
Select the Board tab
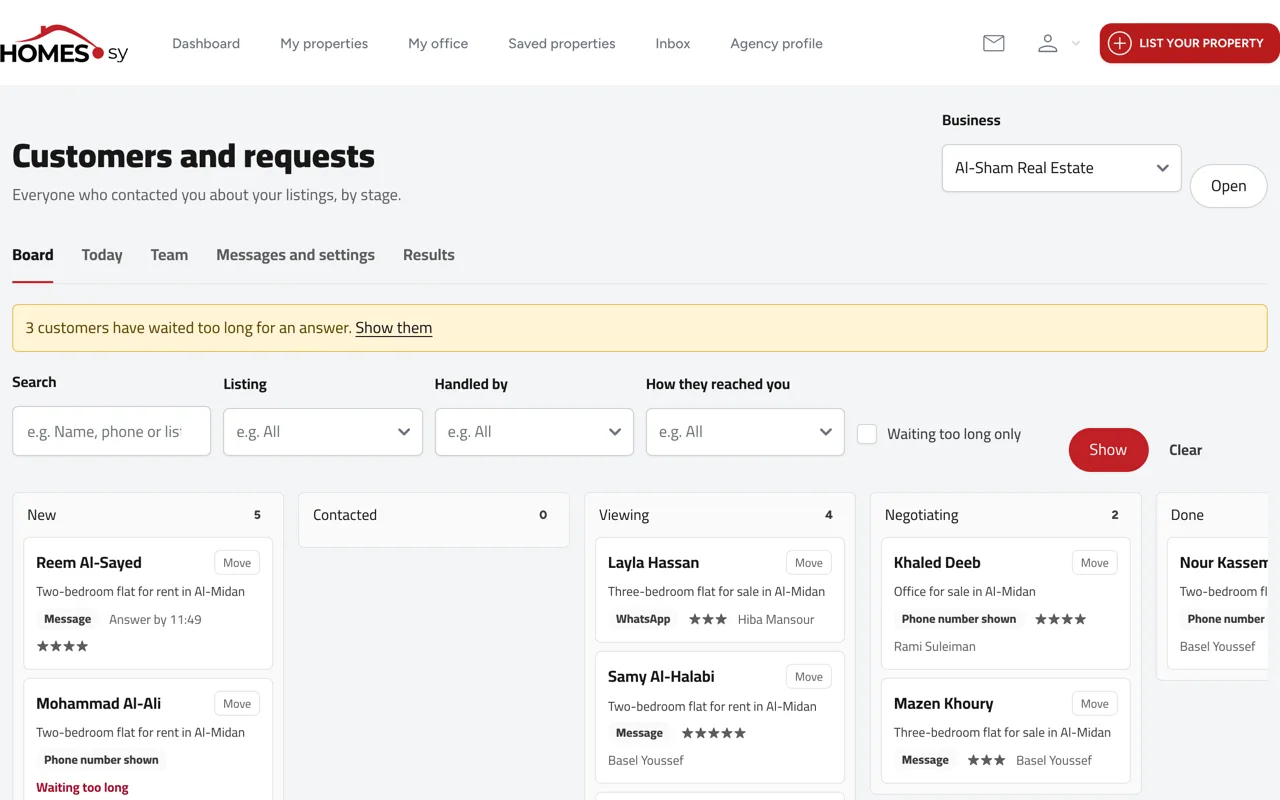[33, 255]
